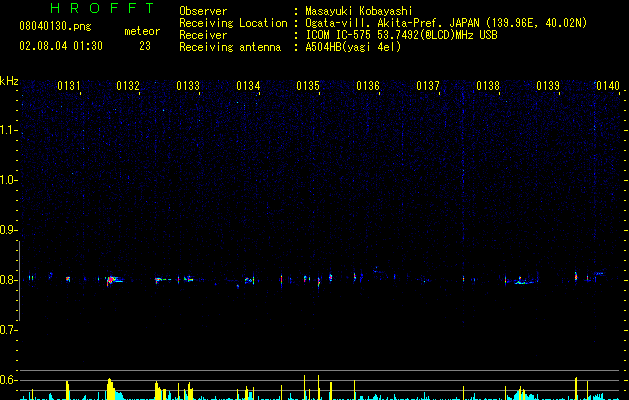Click the strong meteor echo near 0132
629x400 pixels.
click(114, 280)
